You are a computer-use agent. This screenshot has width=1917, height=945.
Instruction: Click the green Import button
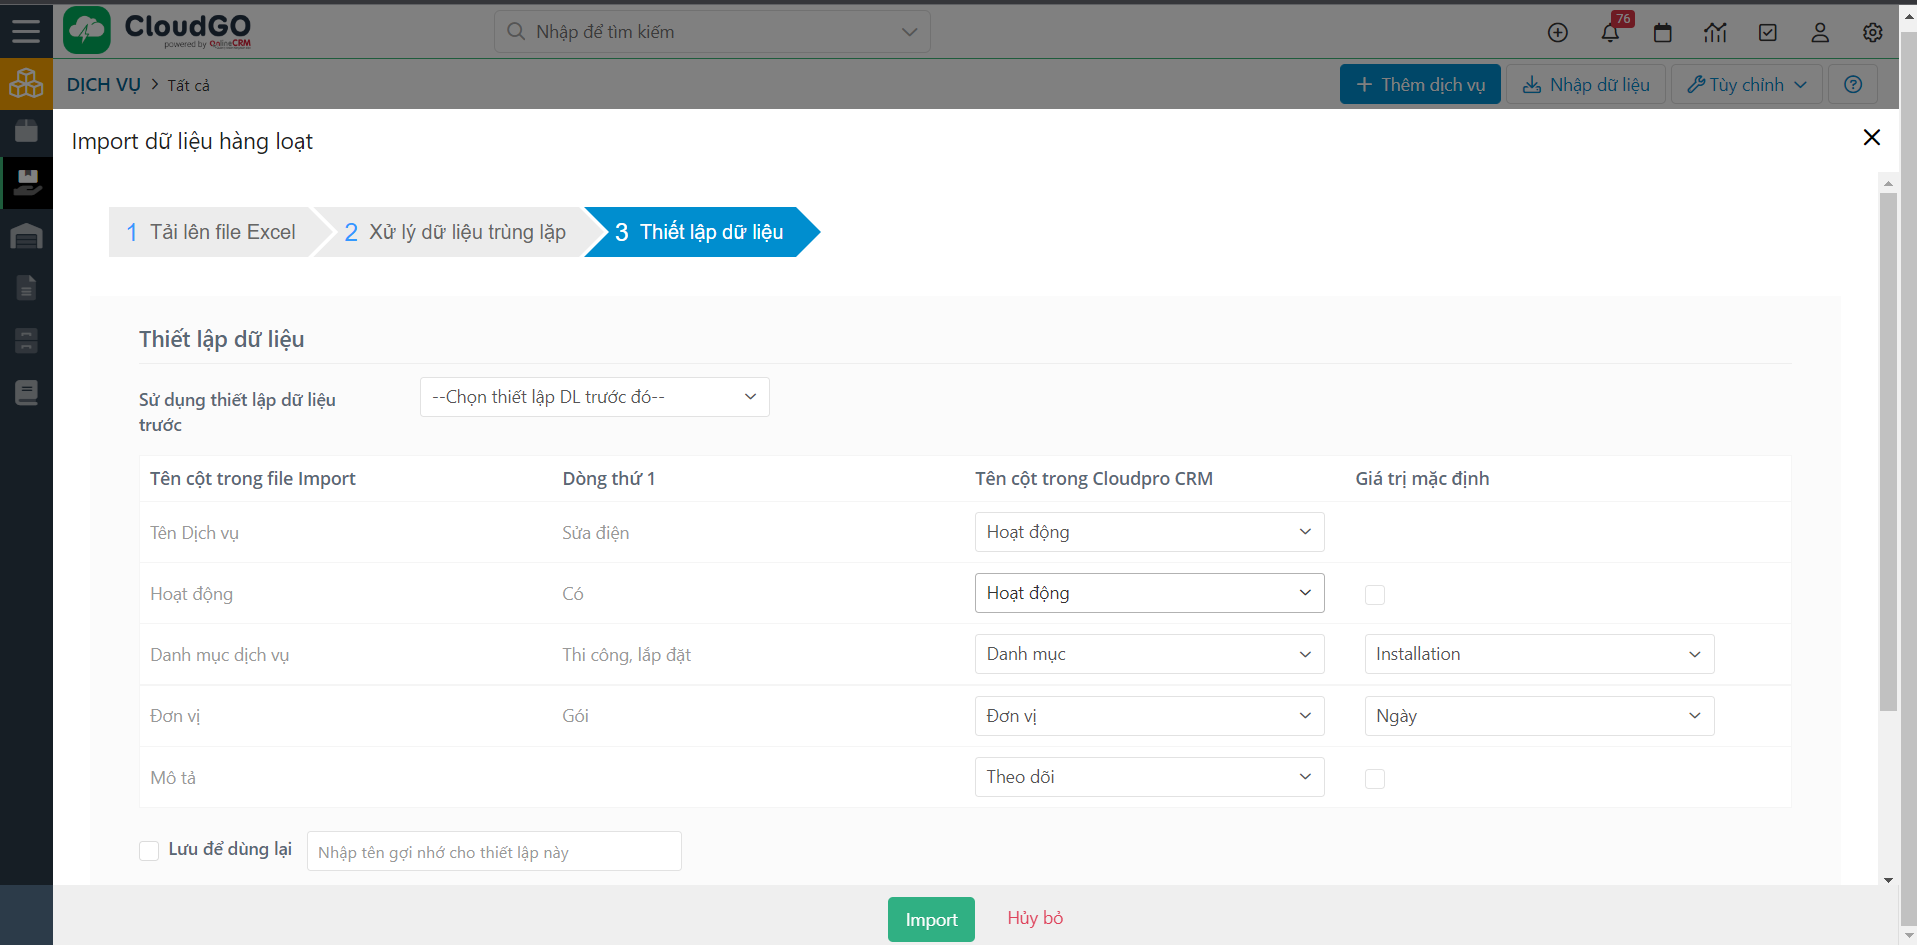click(931, 919)
